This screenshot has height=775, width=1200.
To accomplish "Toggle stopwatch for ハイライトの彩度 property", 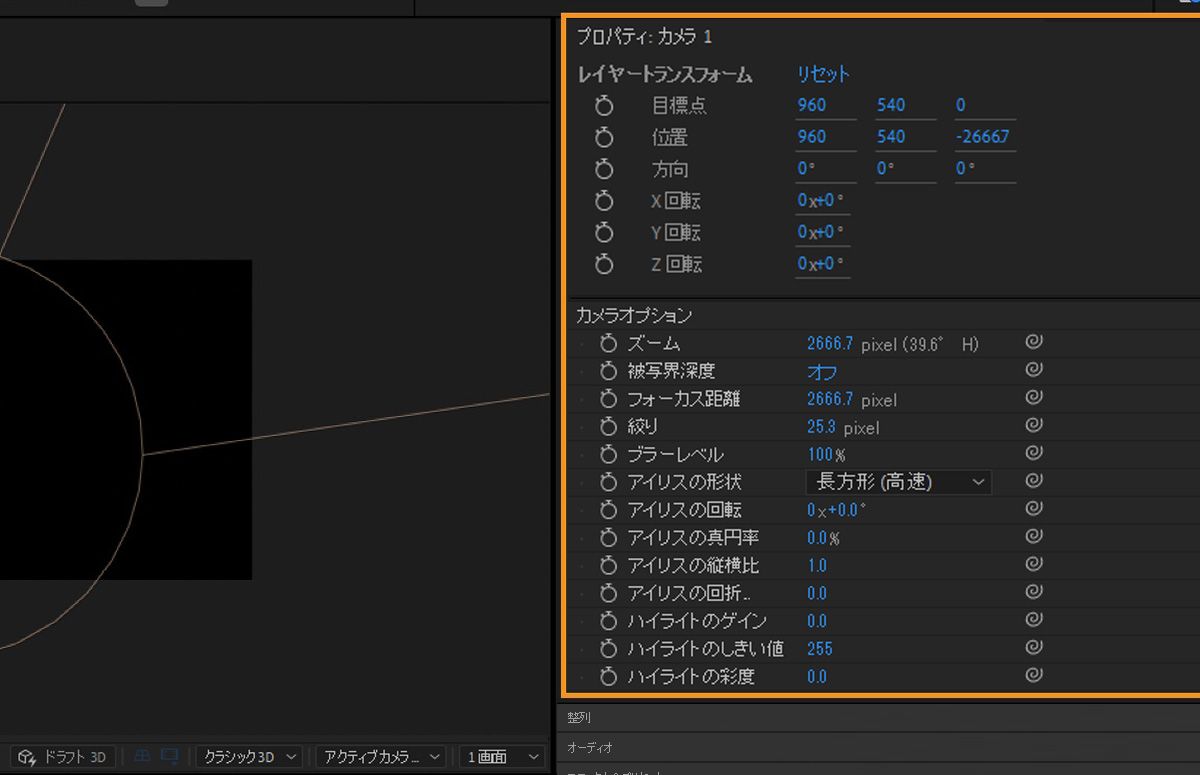I will 609,677.
